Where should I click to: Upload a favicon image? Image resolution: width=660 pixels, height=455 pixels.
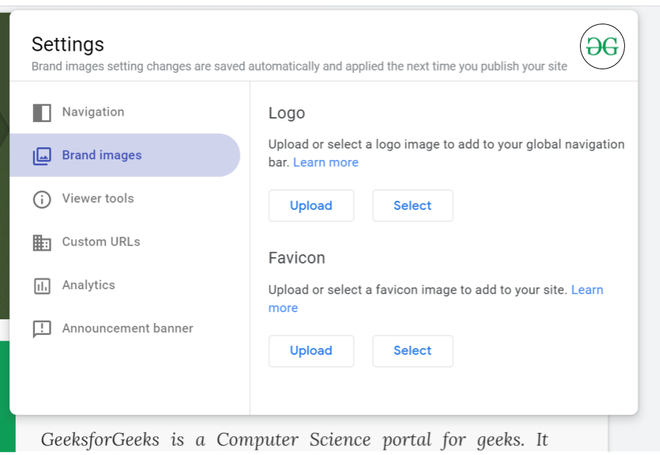(311, 350)
